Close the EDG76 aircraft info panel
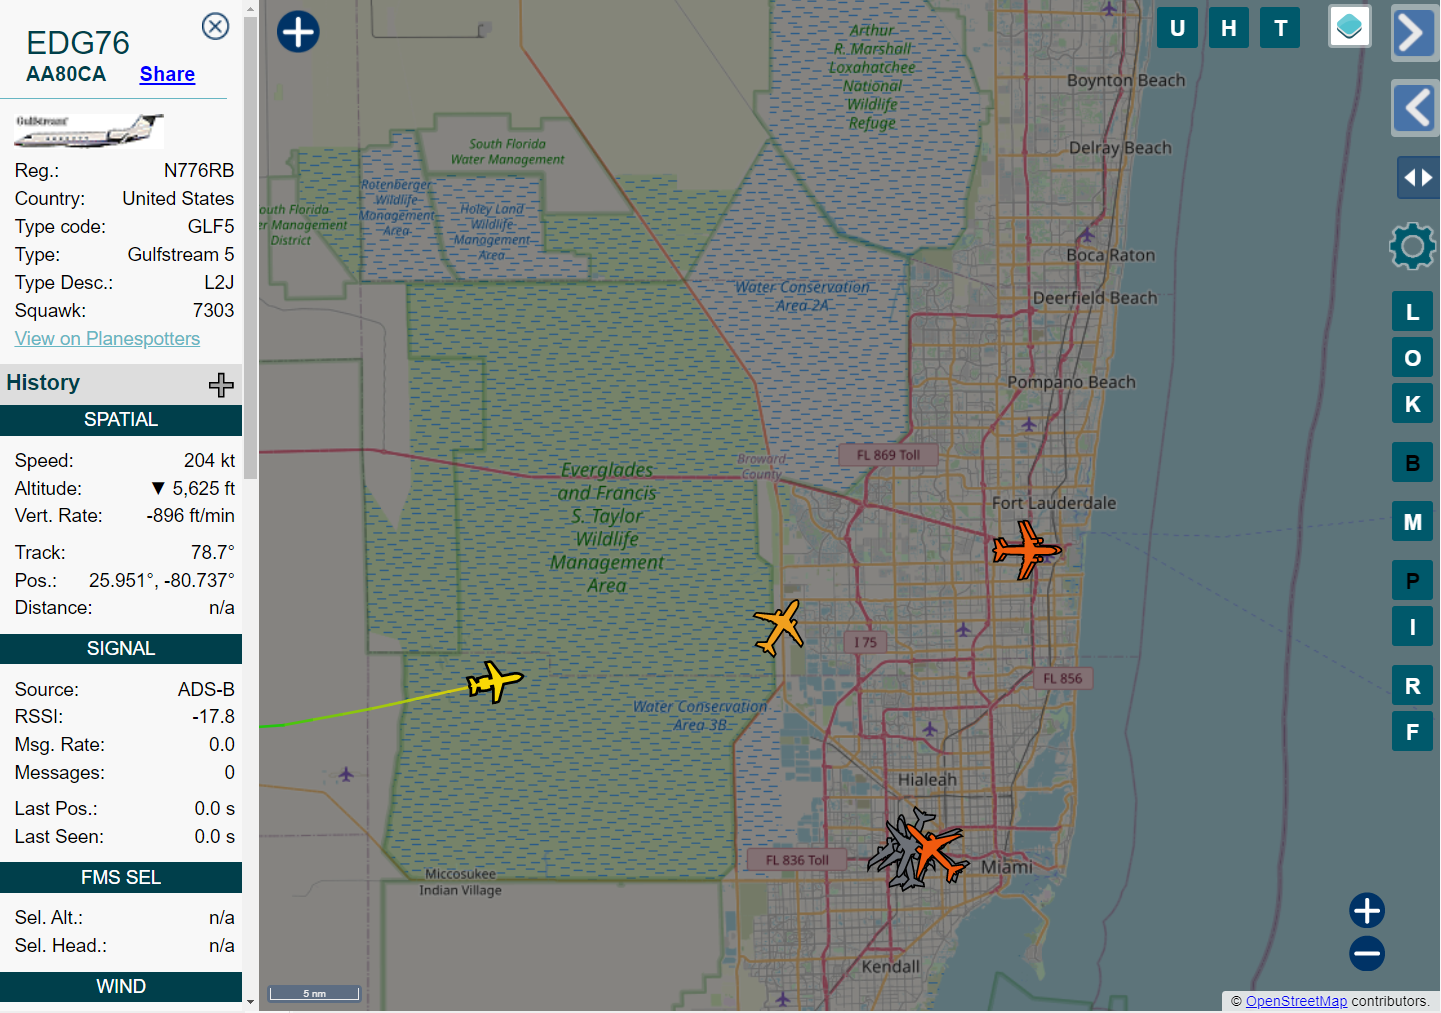Image resolution: width=1441 pixels, height=1013 pixels. 215,26
